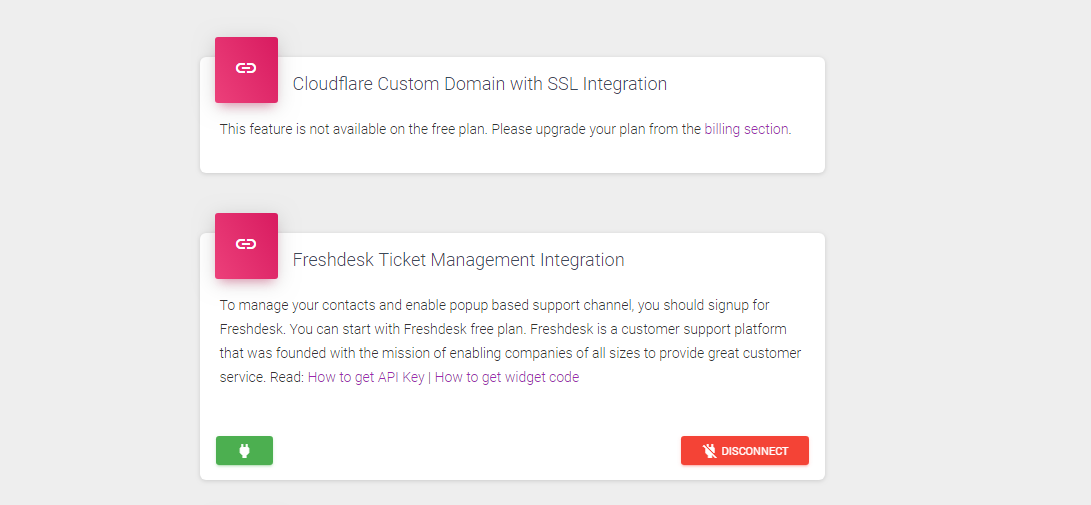Click the chain glyph inside the lower pink tile
Image resolution: width=1091 pixels, height=505 pixels.
(246, 244)
